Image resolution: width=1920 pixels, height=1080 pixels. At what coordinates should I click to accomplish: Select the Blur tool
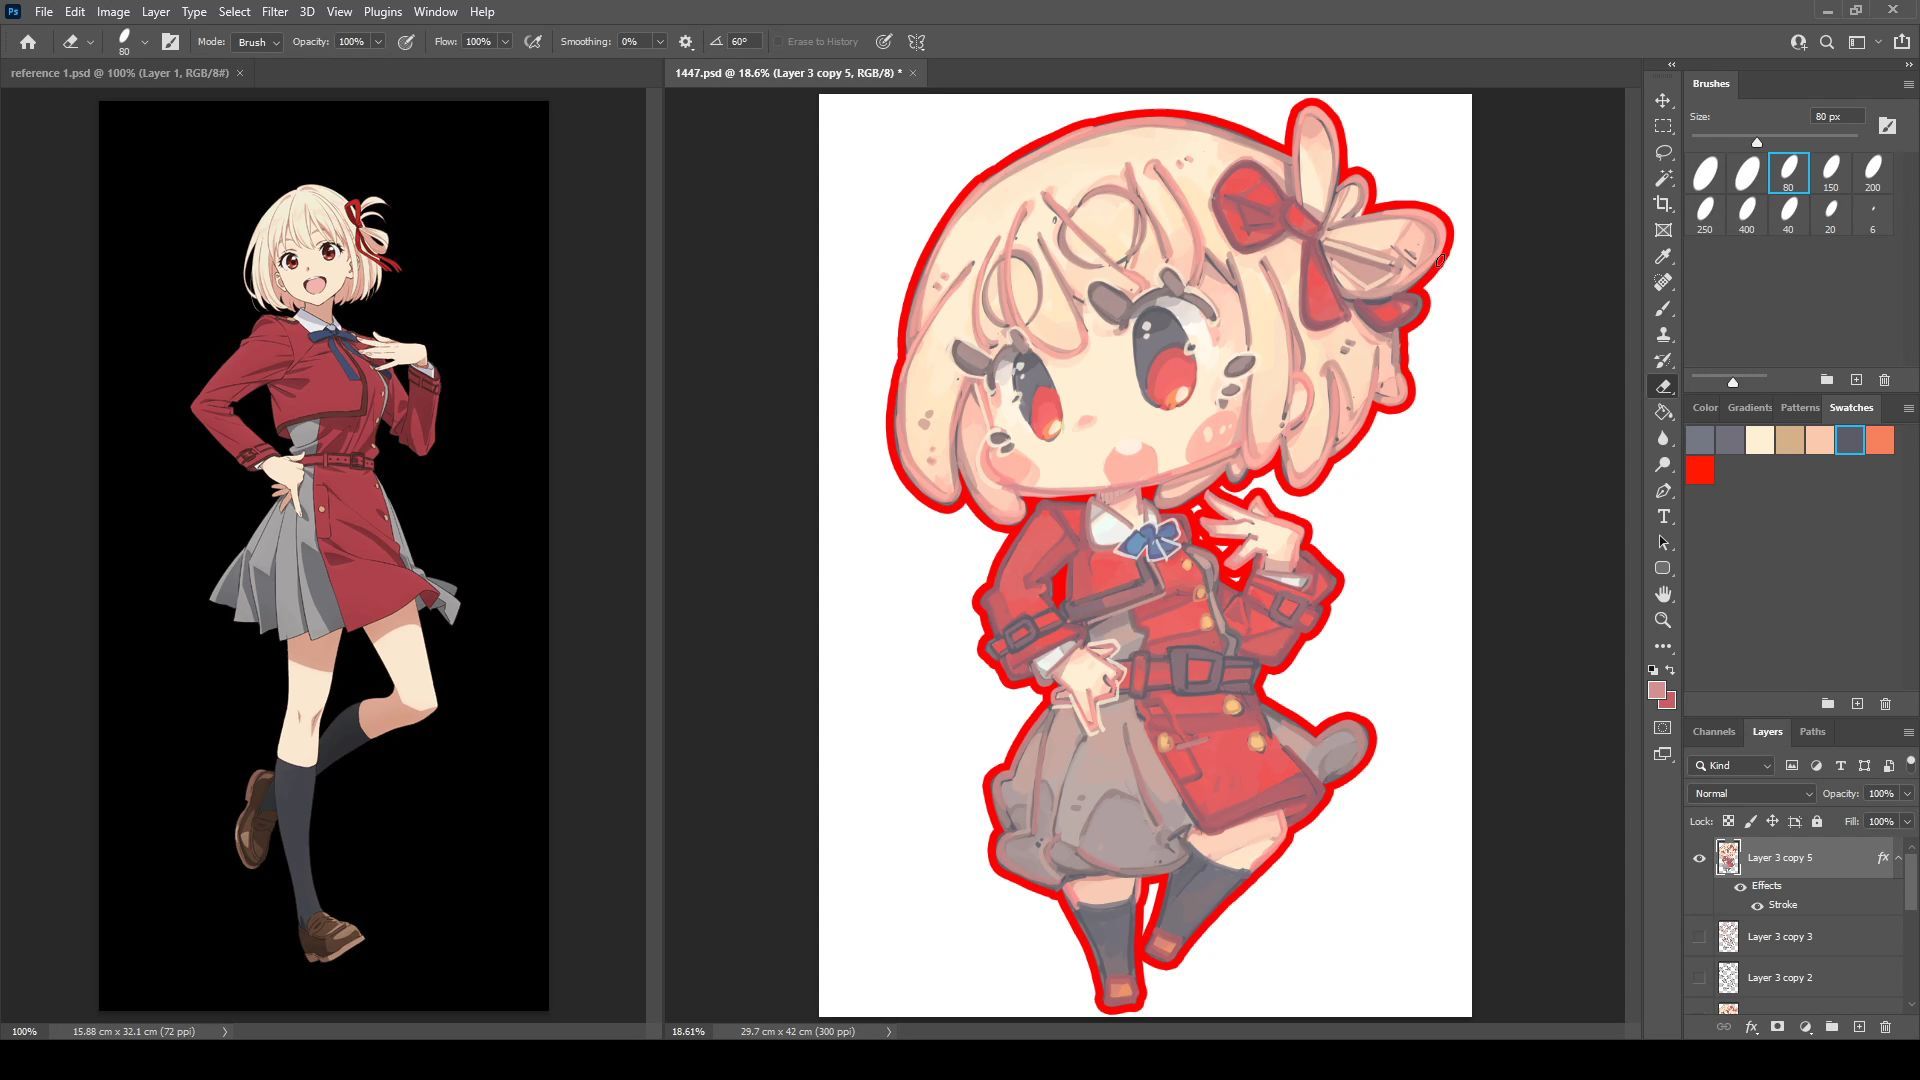1663,439
